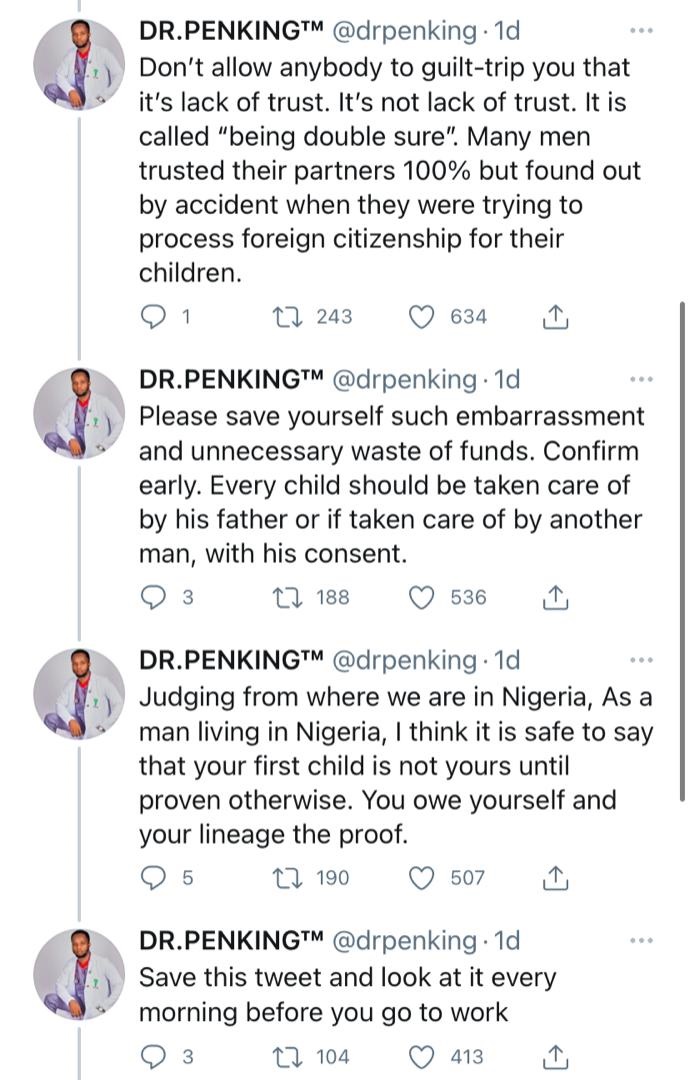The image size is (690, 1080).
Task: Retweet the tweet with 188 retweets
Action: coord(284,598)
